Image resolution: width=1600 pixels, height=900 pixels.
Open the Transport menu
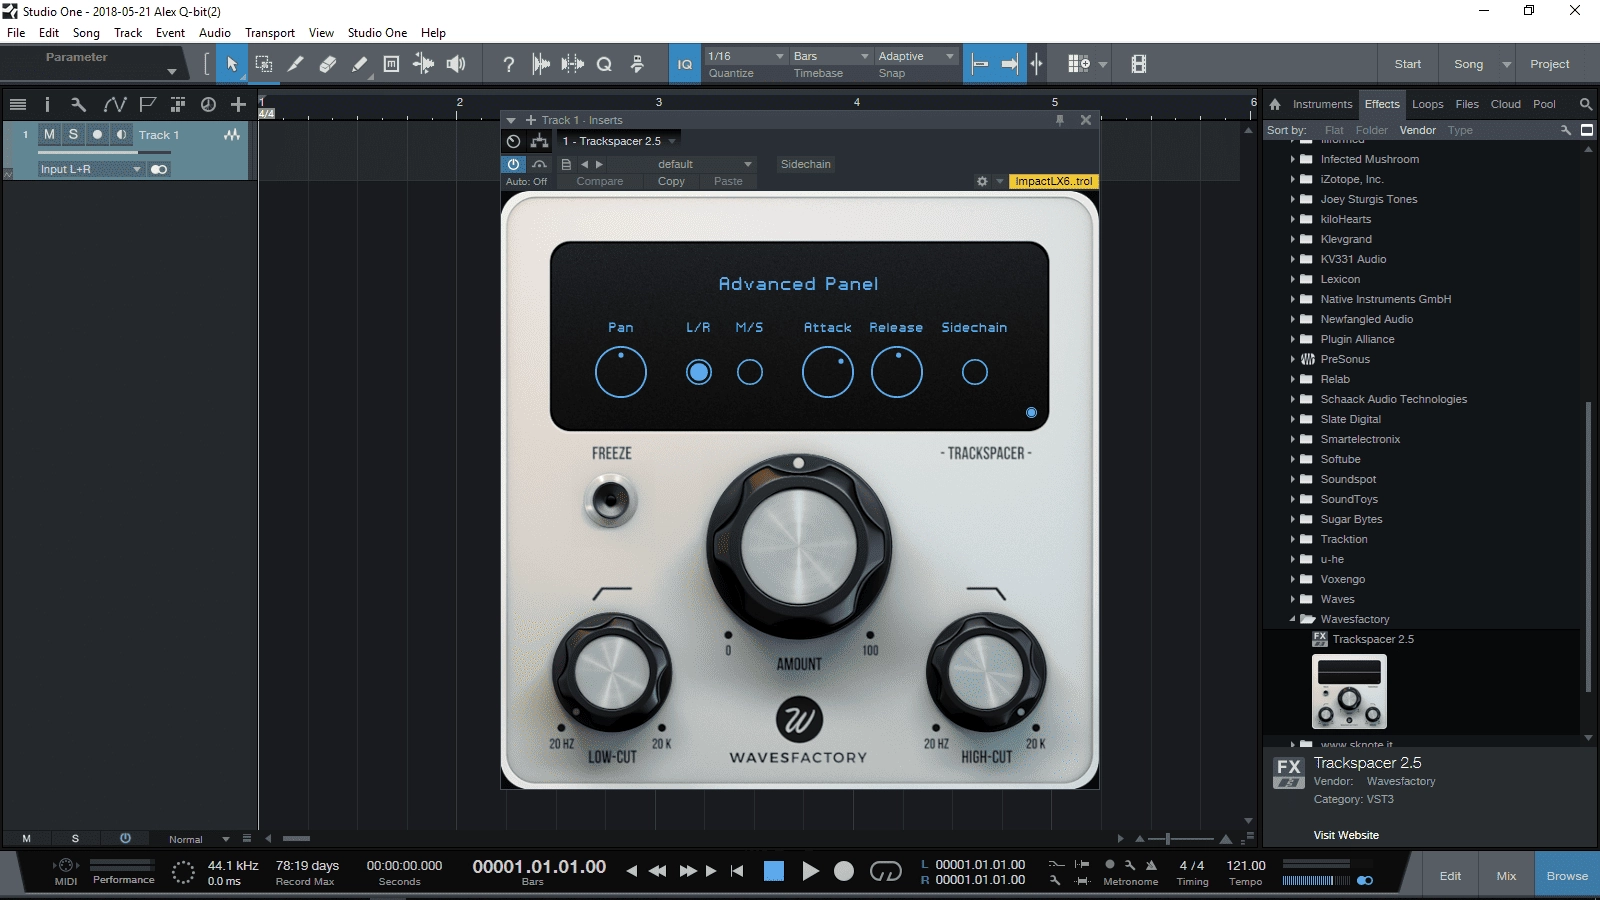[270, 33]
